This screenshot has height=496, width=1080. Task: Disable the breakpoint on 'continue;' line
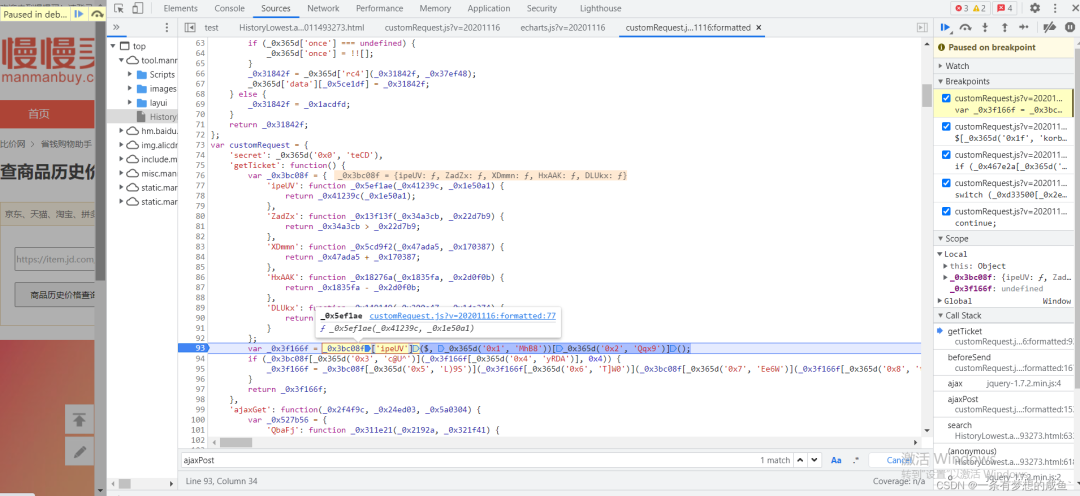pos(946,211)
